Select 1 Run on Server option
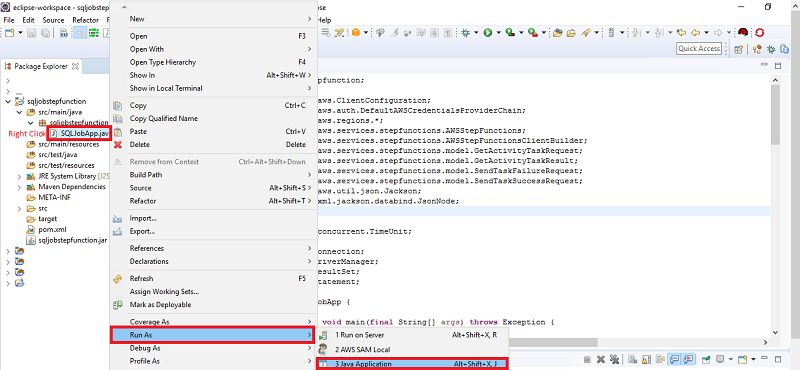Screen dimensions: 800x370 (x=412, y=335)
